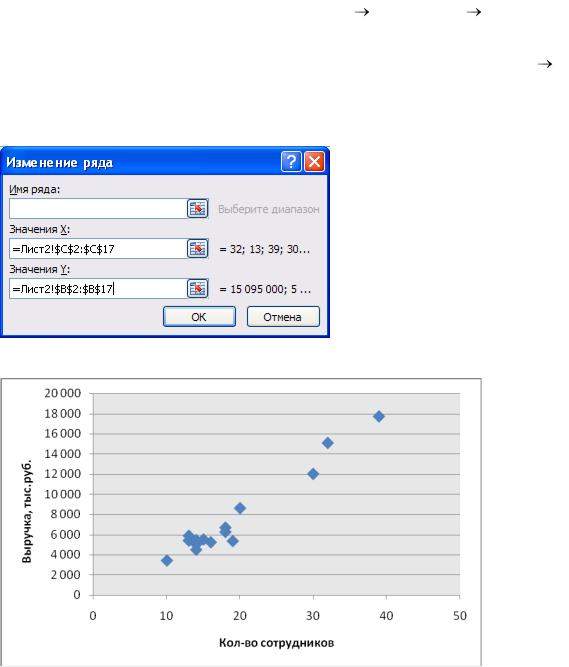This screenshot has width=569, height=667.
Task: Confirm the series with the OK button
Action: (199, 317)
